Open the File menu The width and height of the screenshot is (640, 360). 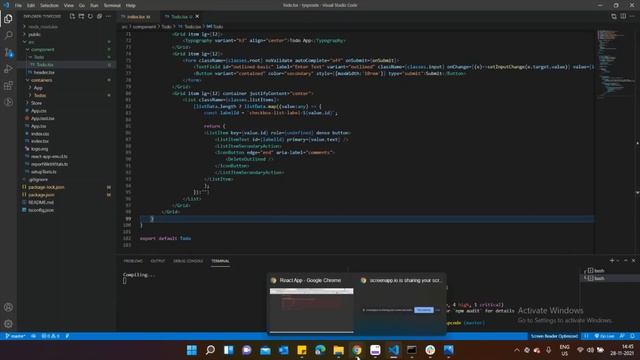(18, 5)
